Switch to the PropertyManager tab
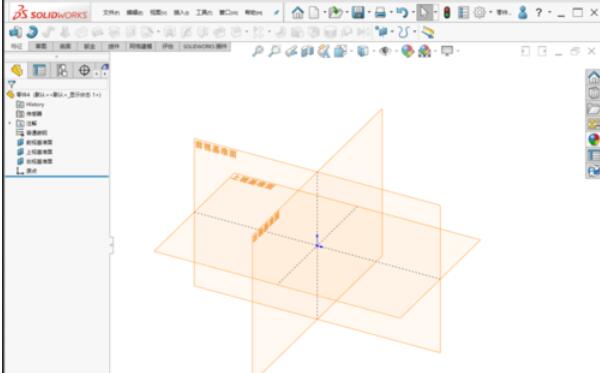Image resolution: width=600 pixels, height=373 pixels. (39, 70)
